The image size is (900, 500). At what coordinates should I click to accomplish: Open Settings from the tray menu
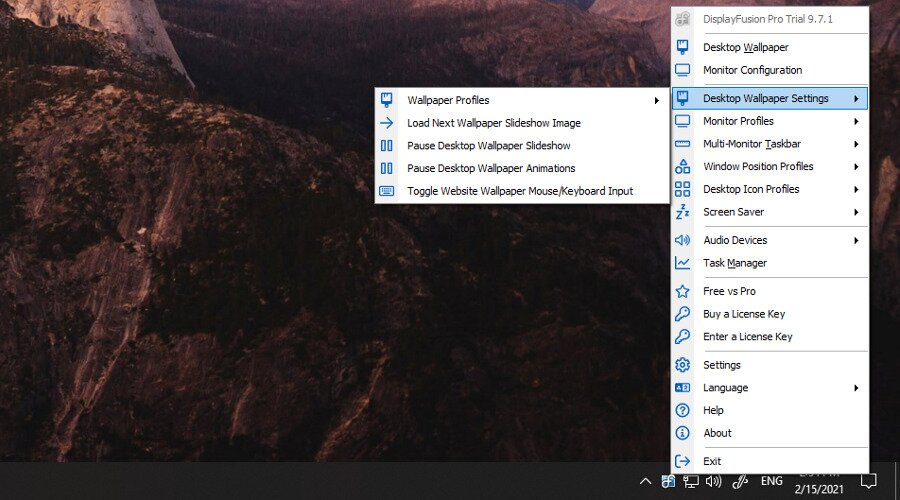tap(770, 365)
